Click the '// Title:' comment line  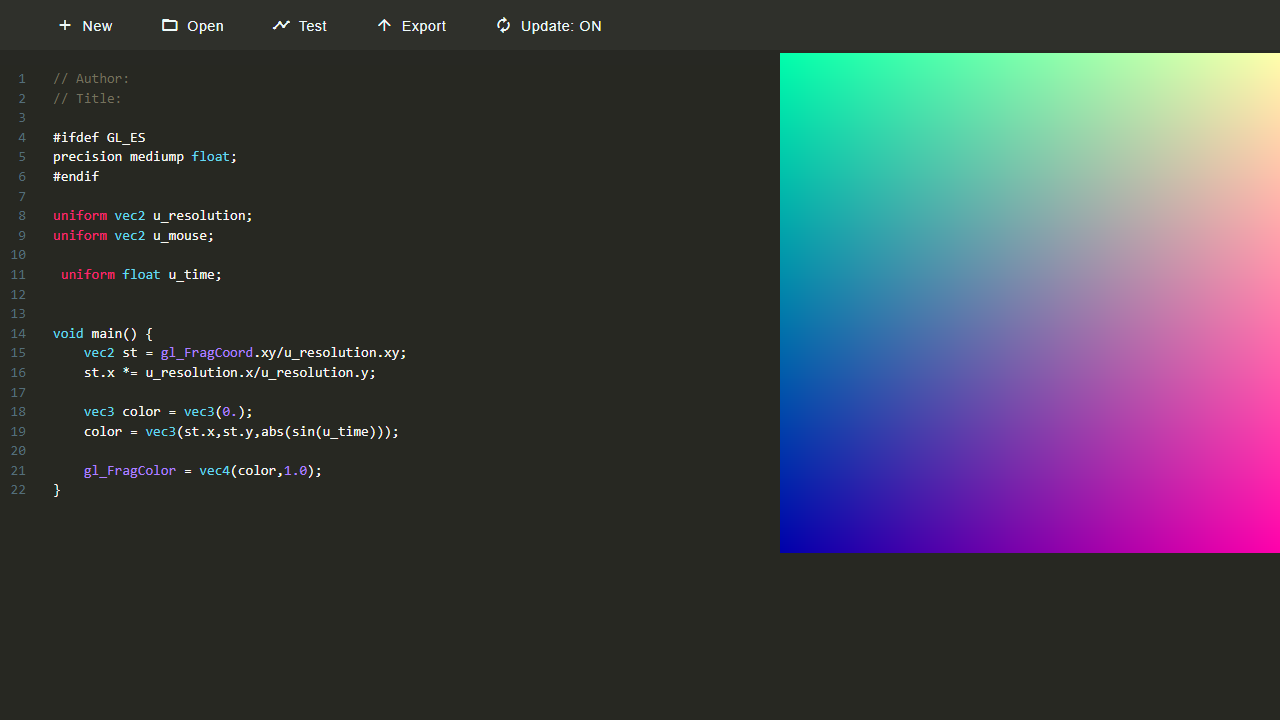point(87,99)
